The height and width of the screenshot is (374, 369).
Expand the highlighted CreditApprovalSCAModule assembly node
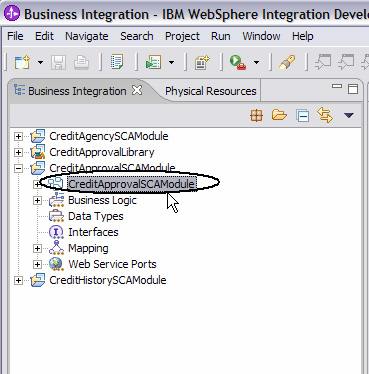point(37,184)
